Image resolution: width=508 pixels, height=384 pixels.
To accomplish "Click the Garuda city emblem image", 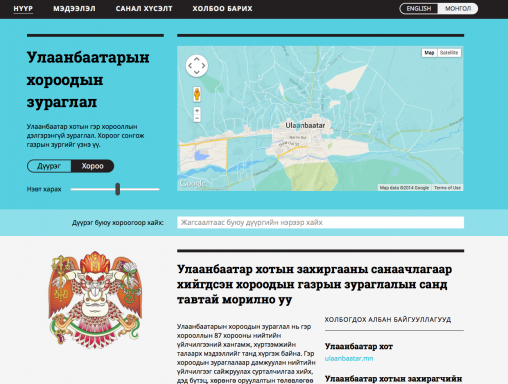I will click(95, 300).
